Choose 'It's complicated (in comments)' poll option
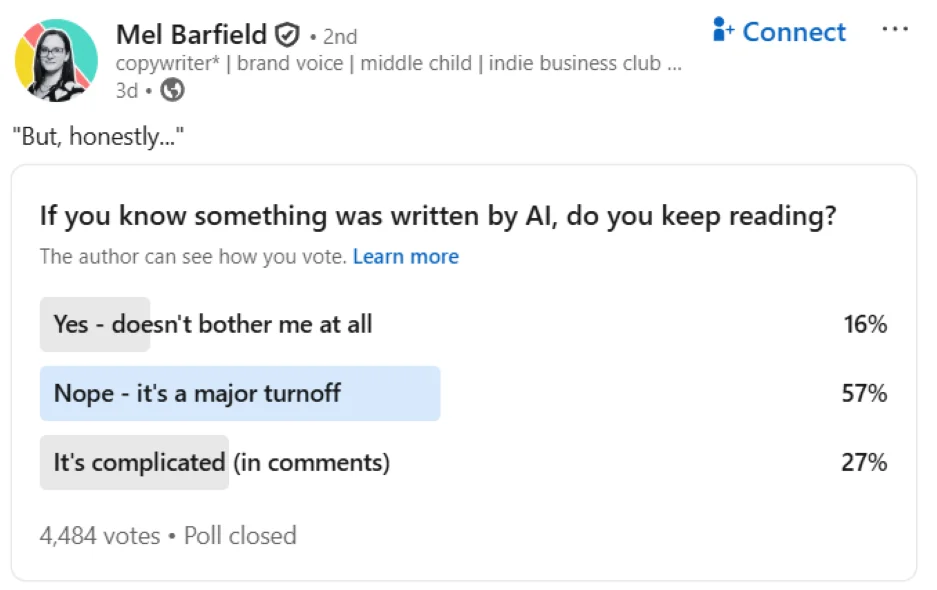937x590 pixels. pyautogui.click(x=220, y=462)
